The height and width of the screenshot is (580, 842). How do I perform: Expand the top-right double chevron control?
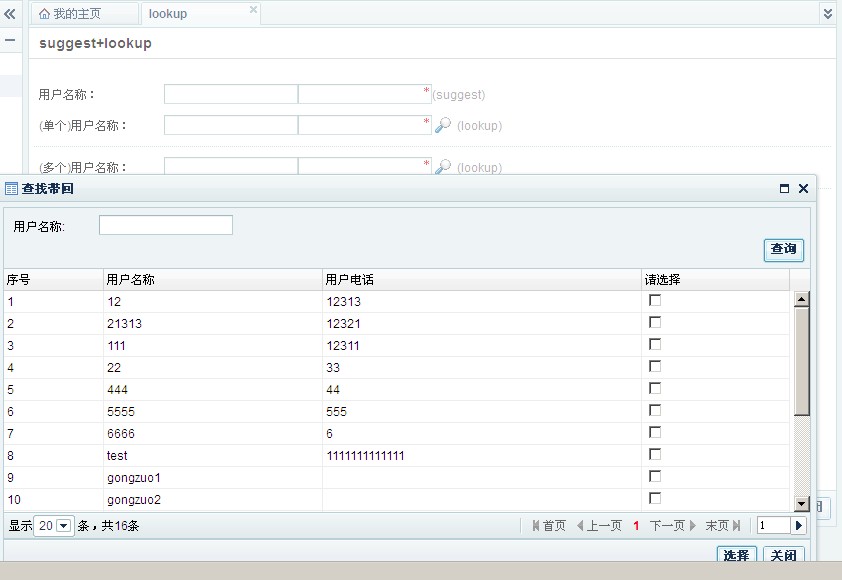(x=827, y=13)
